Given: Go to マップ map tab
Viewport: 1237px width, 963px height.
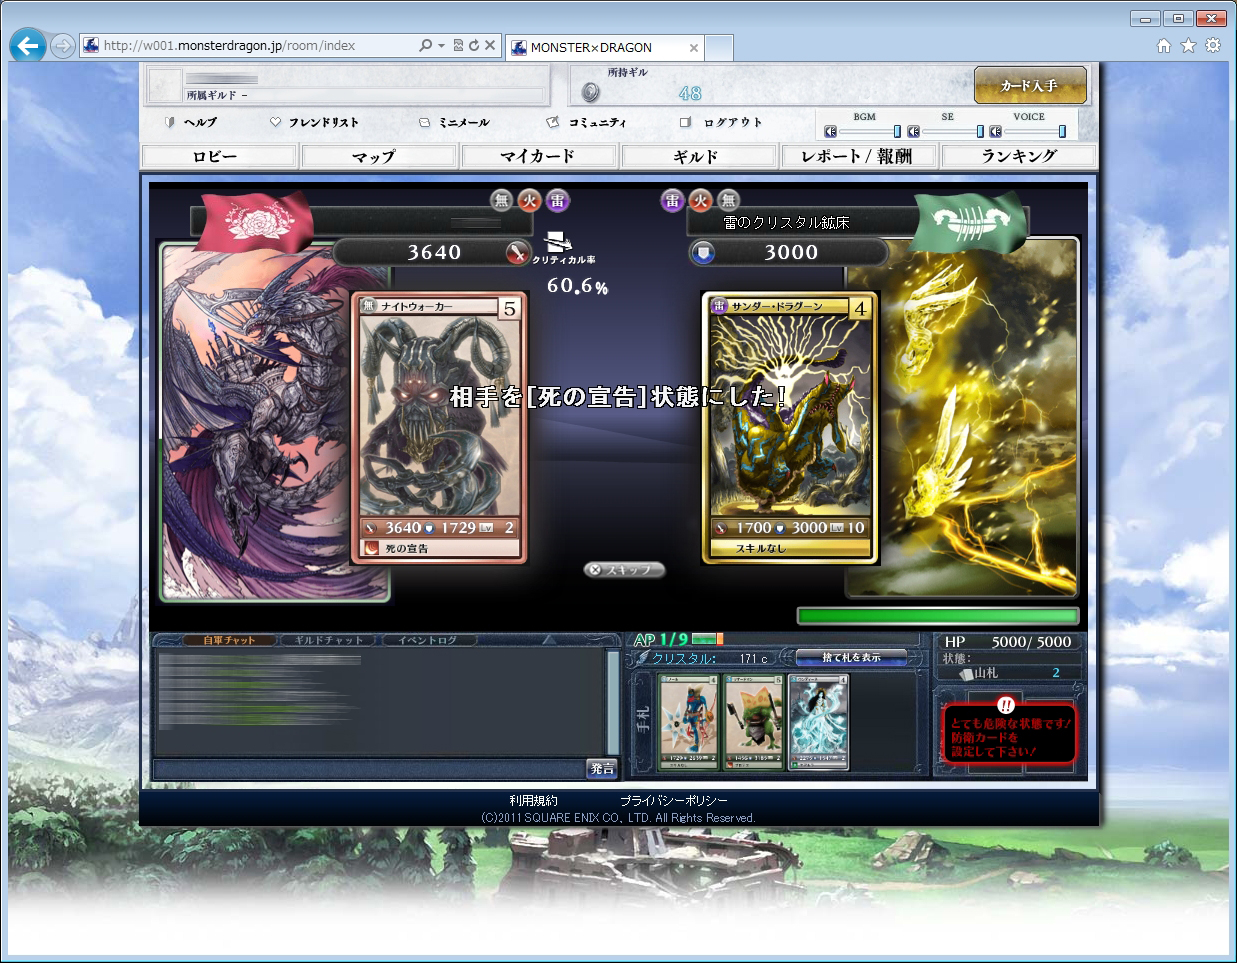Looking at the screenshot, I should tap(379, 156).
